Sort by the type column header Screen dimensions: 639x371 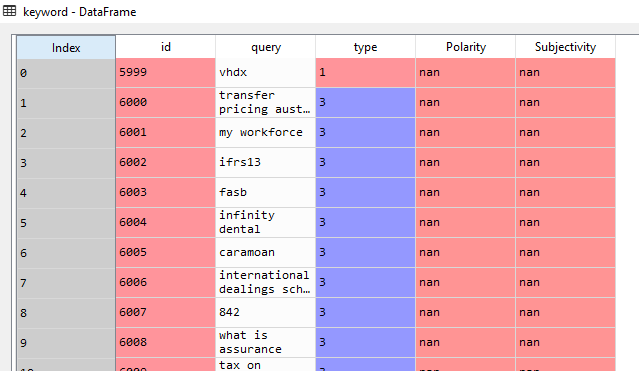point(365,47)
